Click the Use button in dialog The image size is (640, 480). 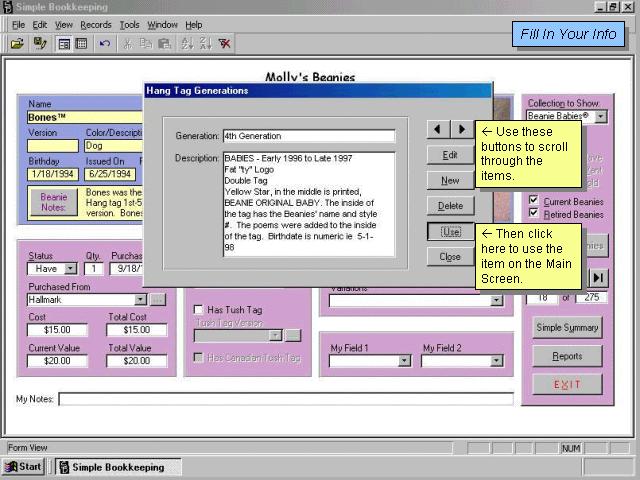click(450, 231)
